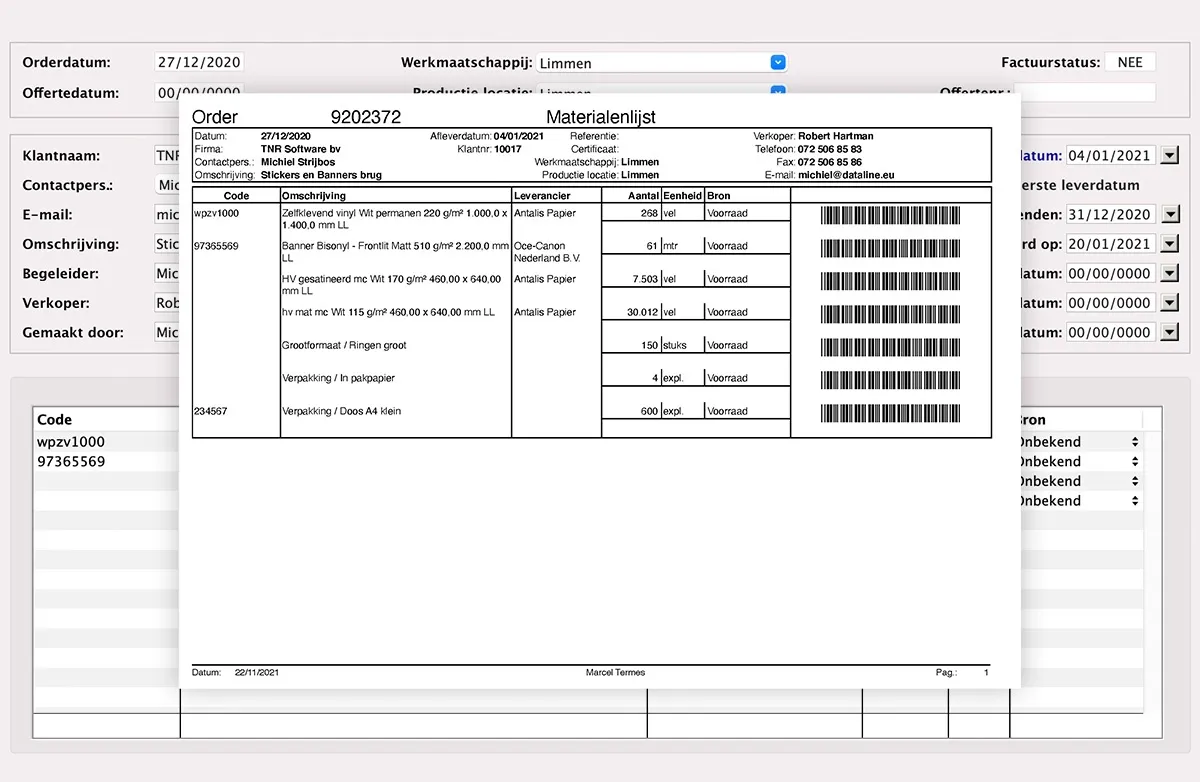Viewport: 1200px width, 782px height.
Task: Open date picker arrow beside 04/01/2021
Action: (1169, 155)
